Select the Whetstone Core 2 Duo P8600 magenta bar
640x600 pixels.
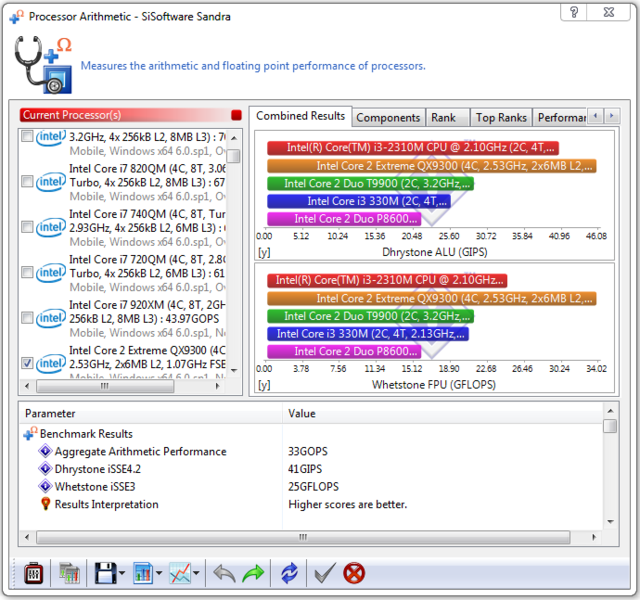tap(344, 351)
